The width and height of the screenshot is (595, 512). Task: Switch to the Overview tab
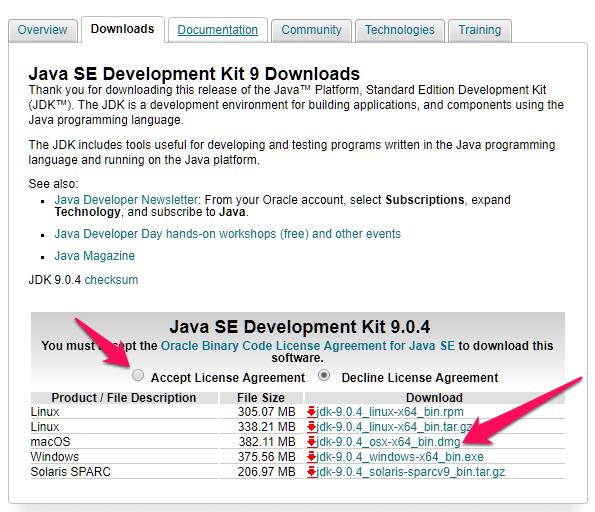click(42, 30)
